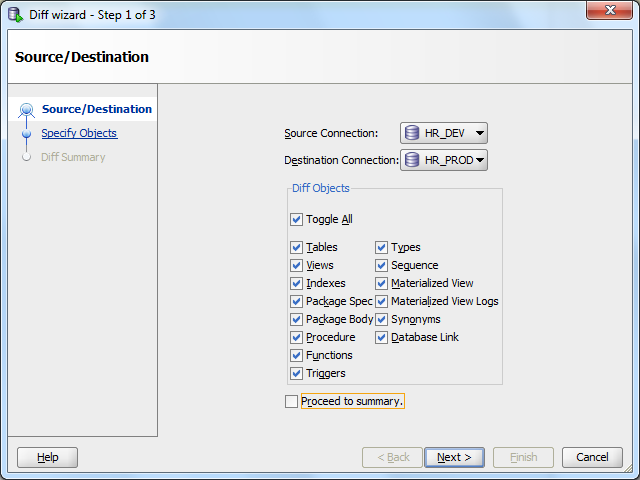Enable Proceed to summary checkbox
The image size is (640, 480).
[x=291, y=401]
